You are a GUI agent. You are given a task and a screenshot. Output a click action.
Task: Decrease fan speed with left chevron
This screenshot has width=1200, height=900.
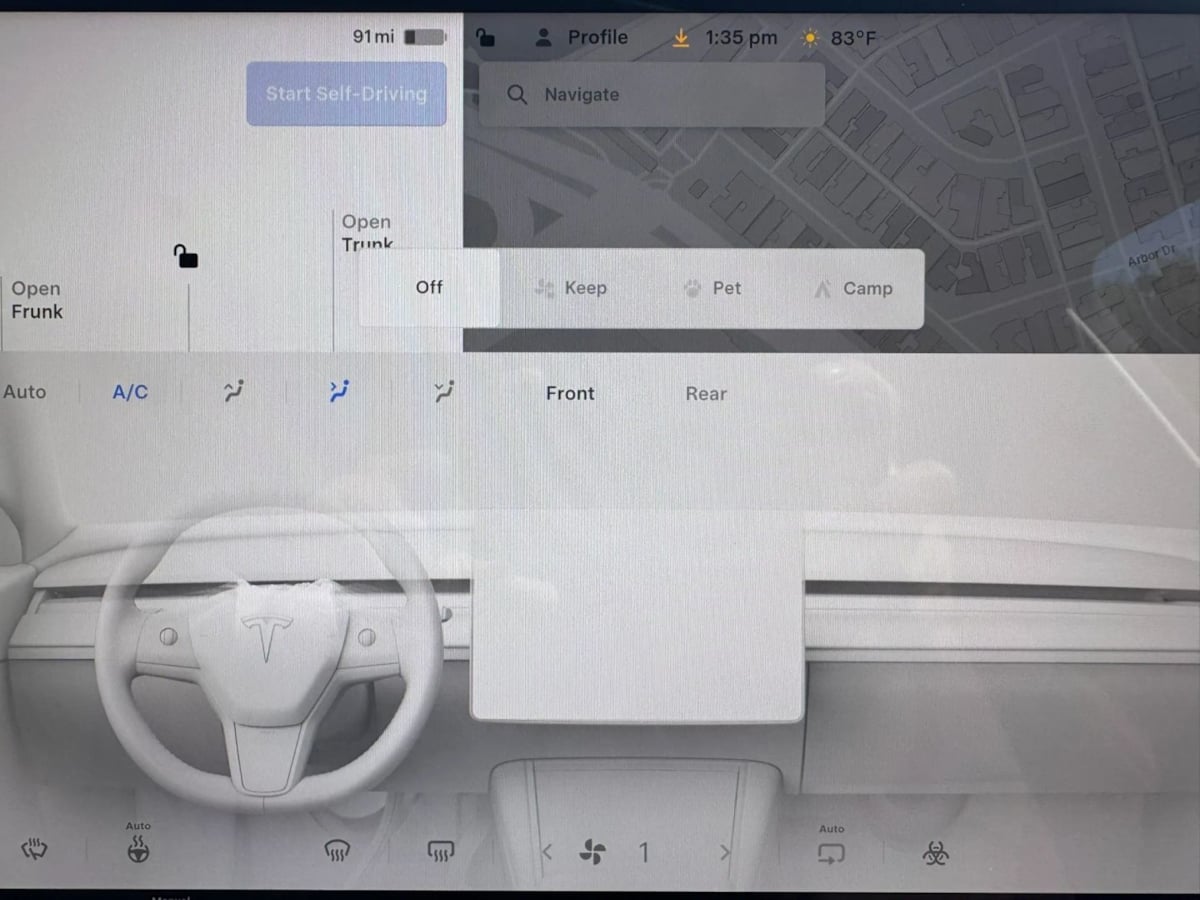tap(546, 853)
